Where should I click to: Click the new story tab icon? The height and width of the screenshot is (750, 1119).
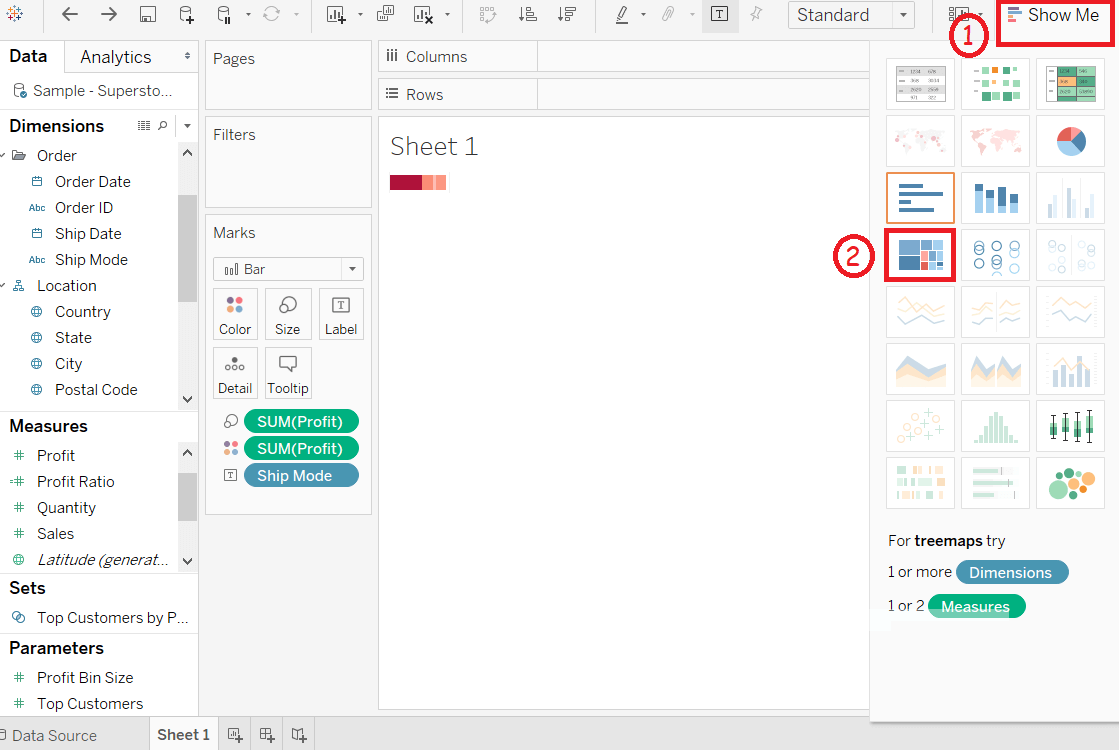[299, 734]
